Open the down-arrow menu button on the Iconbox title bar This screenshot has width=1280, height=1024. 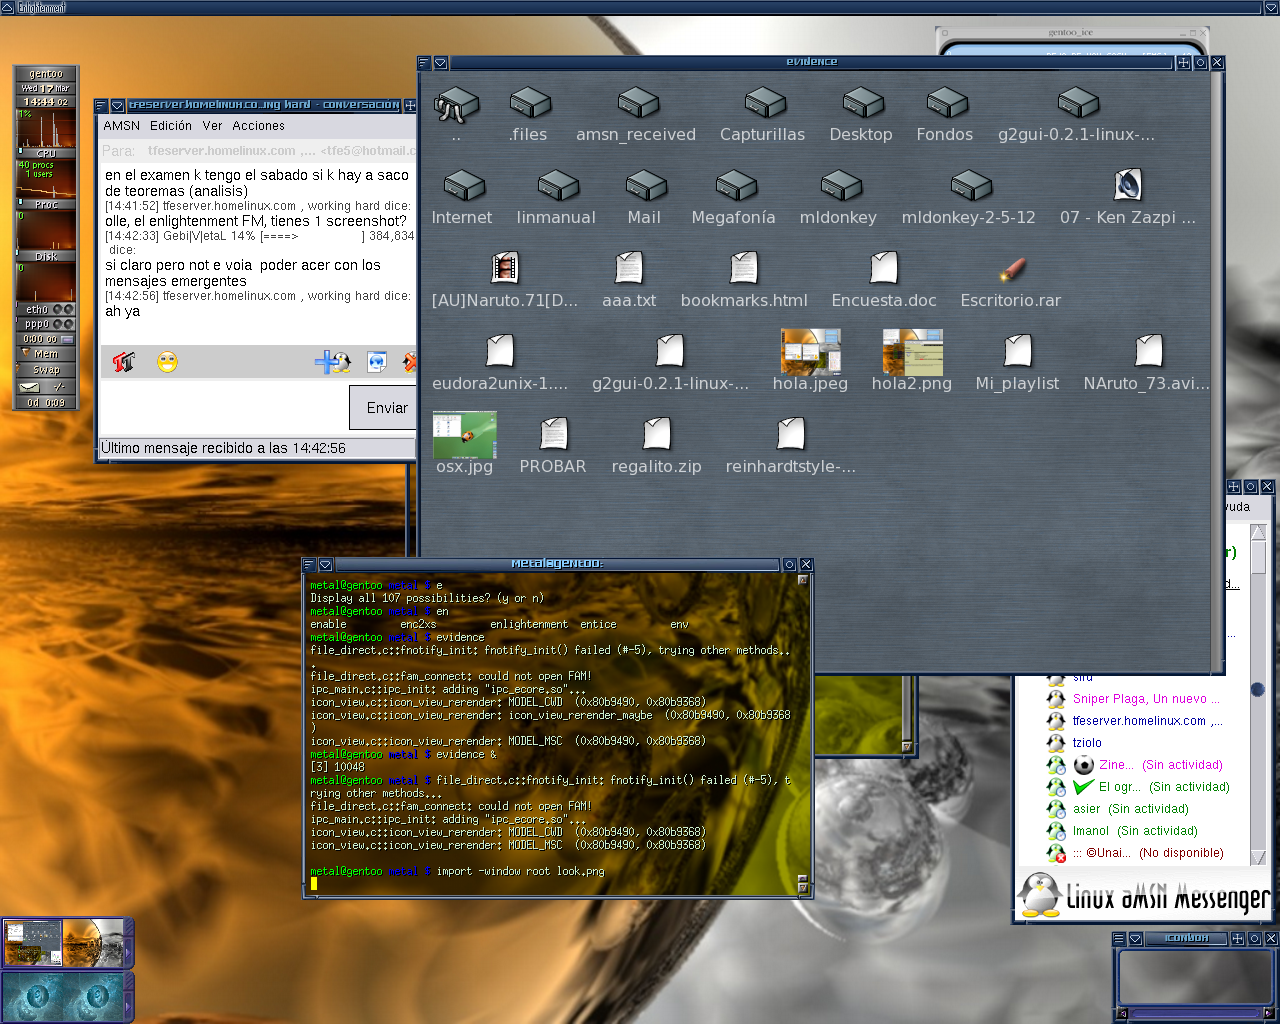pyautogui.click(x=1135, y=939)
